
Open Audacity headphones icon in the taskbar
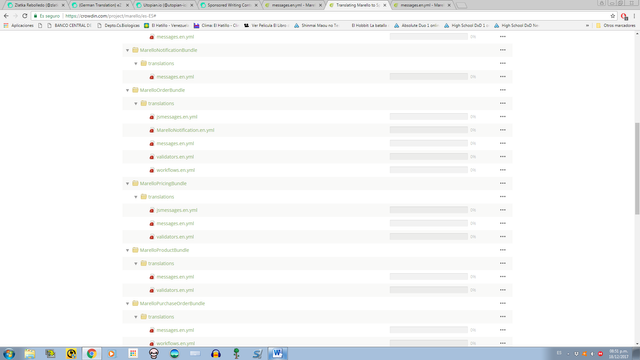pos(216,353)
